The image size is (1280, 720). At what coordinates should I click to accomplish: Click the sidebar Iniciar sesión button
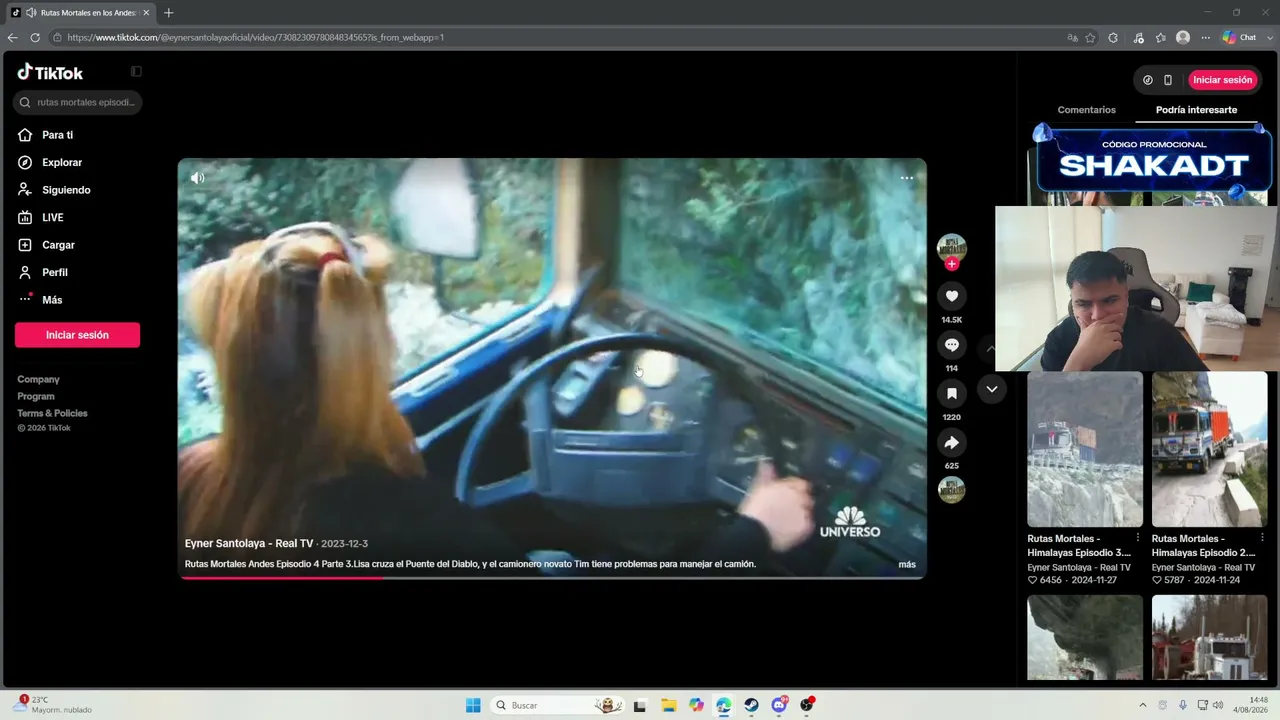coord(77,335)
